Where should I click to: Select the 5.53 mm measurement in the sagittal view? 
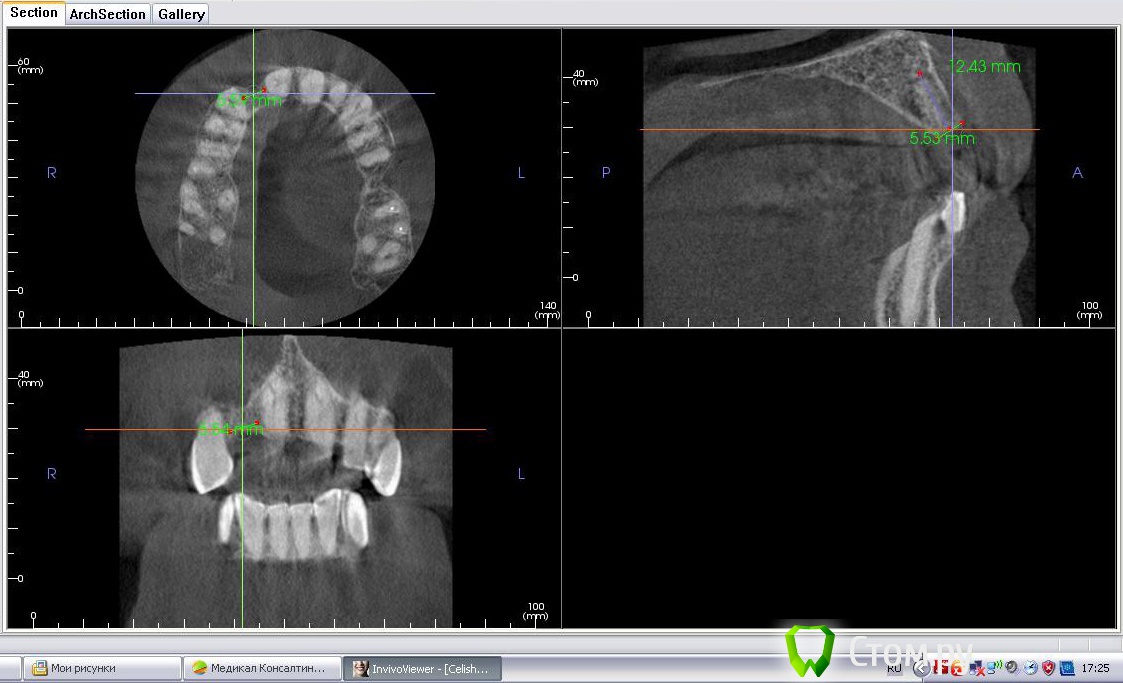[x=941, y=139]
